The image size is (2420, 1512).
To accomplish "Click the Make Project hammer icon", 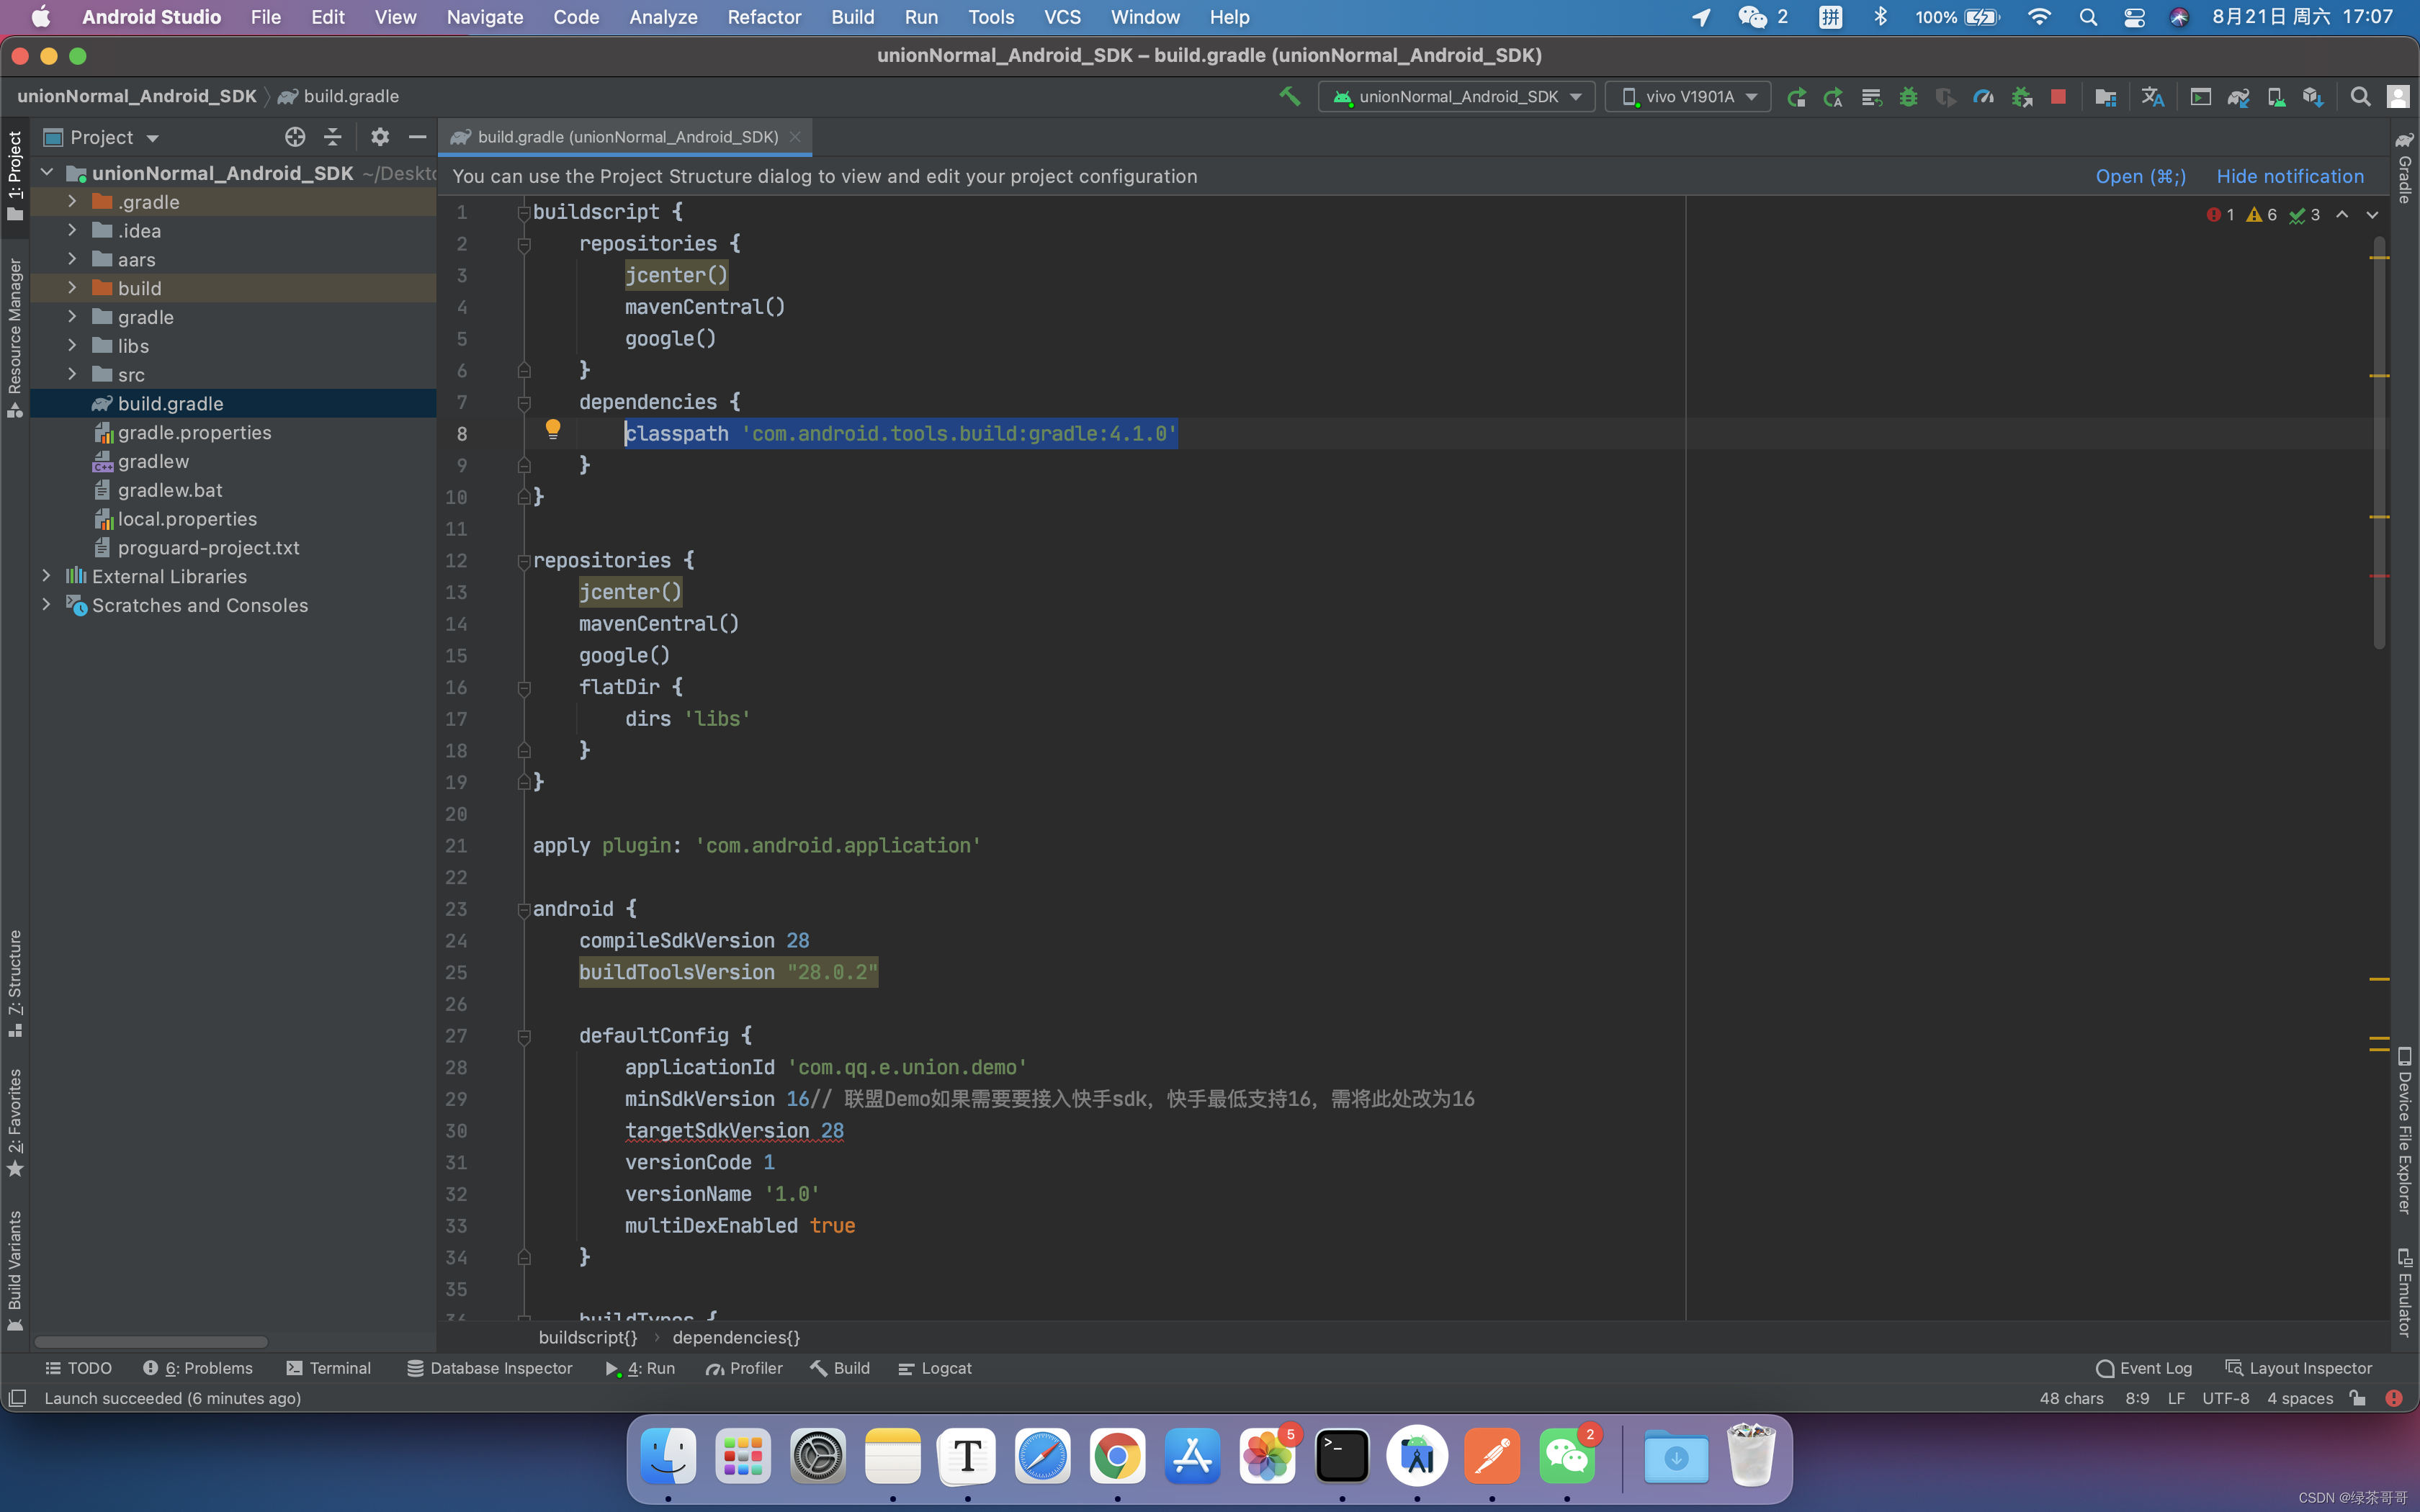I will (x=1289, y=96).
